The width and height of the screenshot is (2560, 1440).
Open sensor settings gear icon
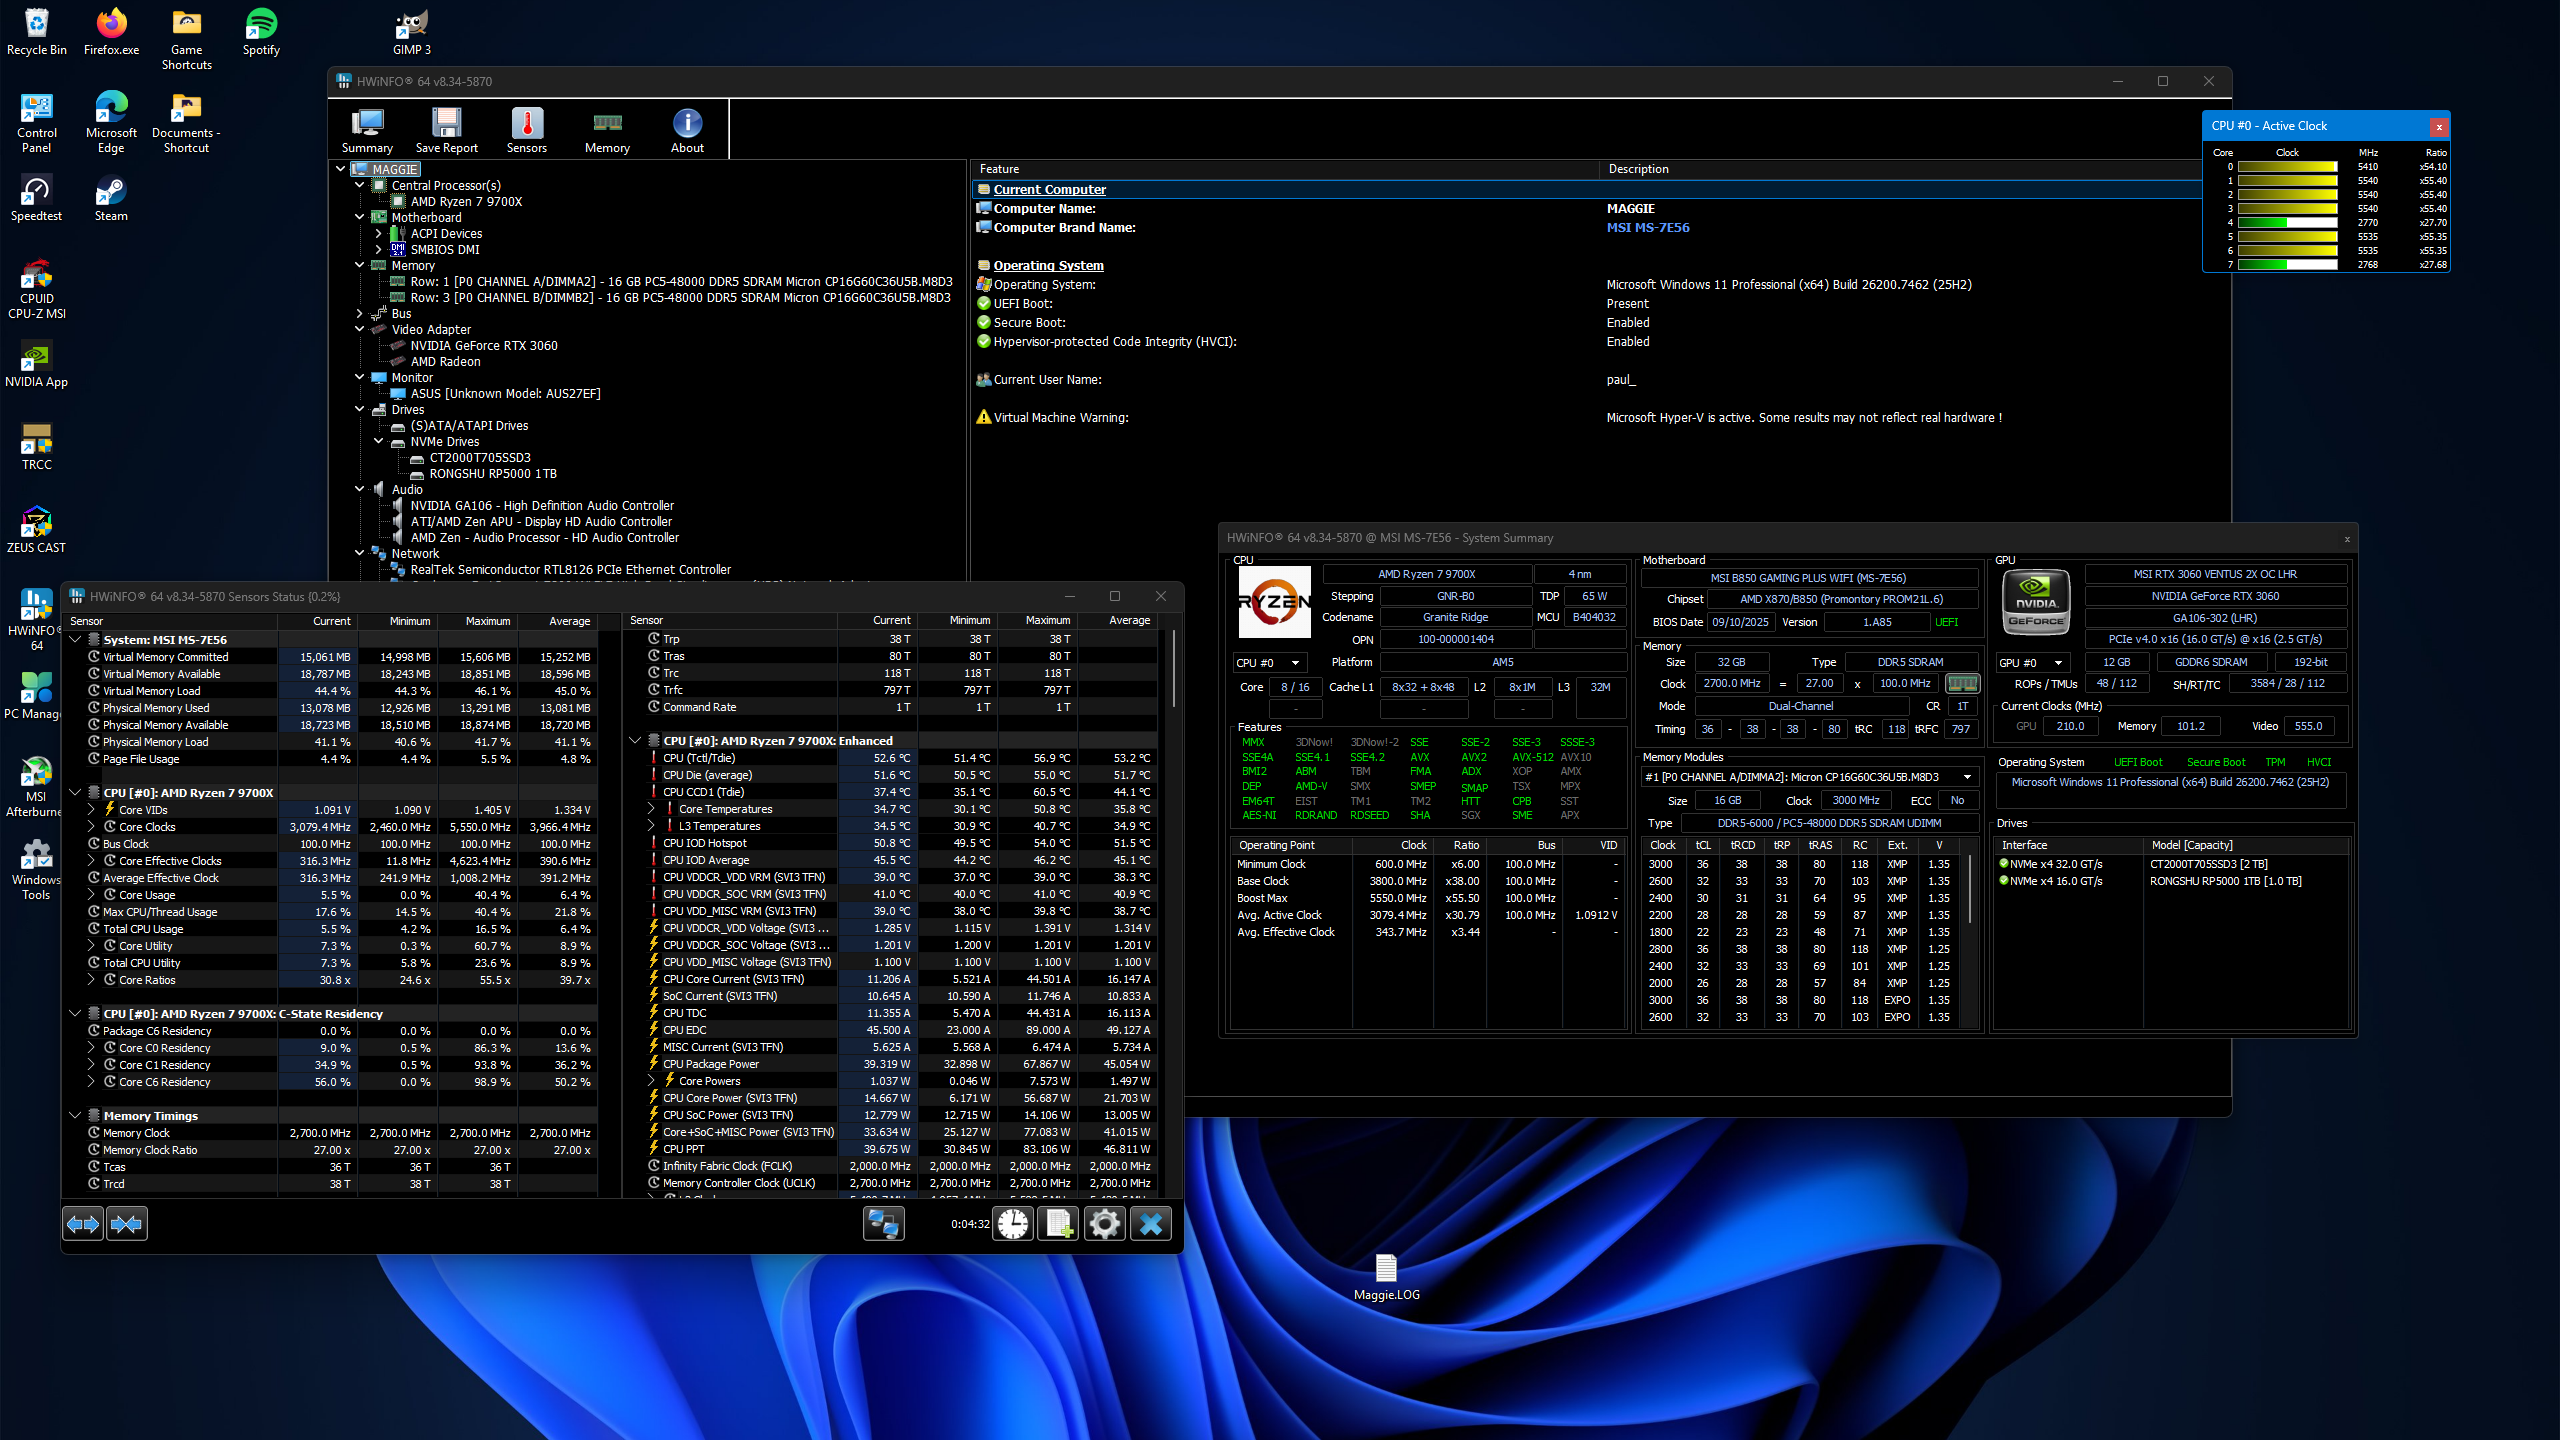coord(1104,1223)
